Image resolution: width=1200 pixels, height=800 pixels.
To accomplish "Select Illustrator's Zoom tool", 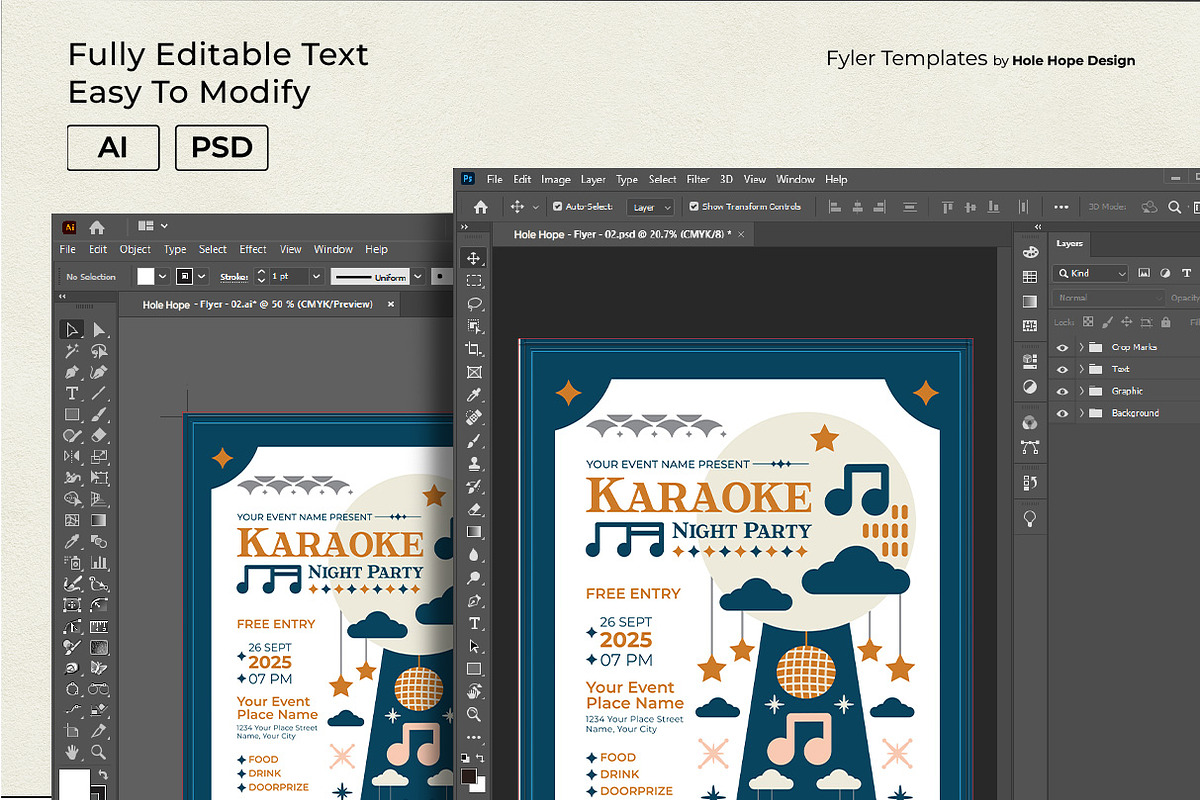I will click(x=99, y=752).
